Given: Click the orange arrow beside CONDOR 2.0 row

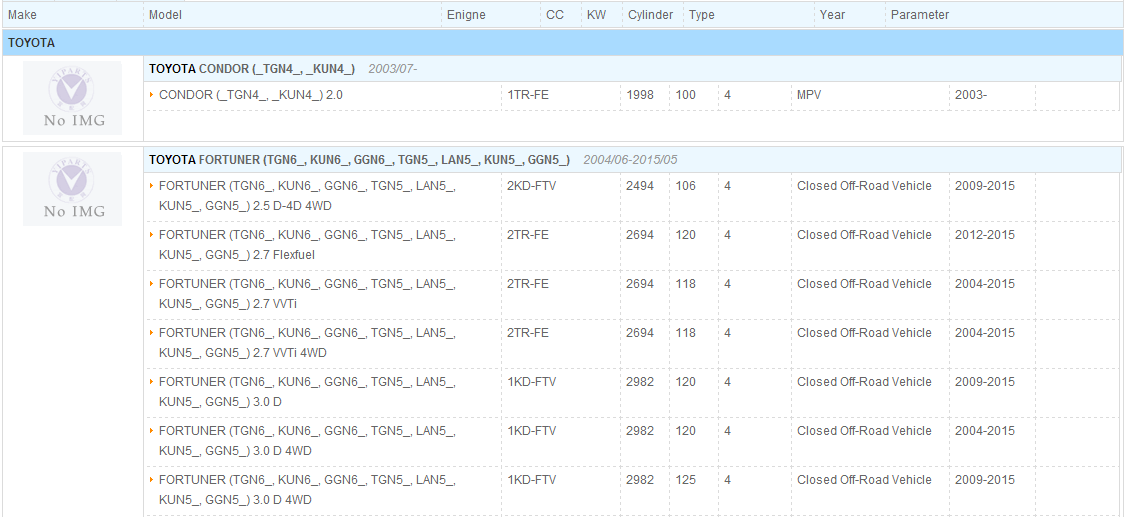Looking at the screenshot, I should 152,95.
